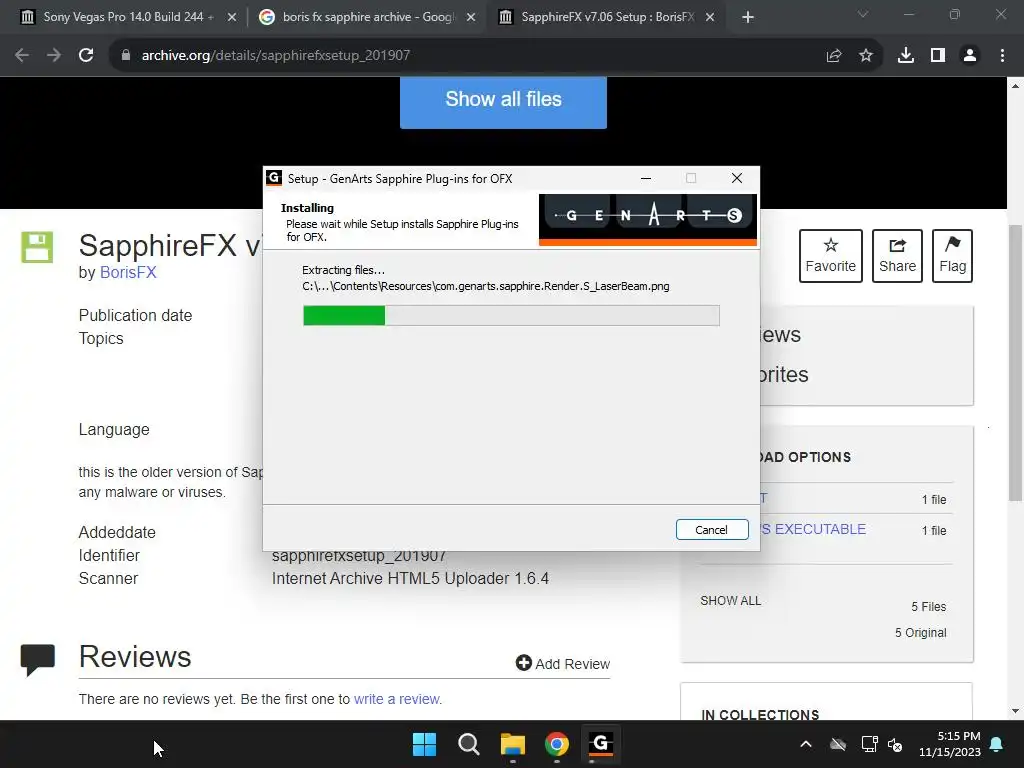Image resolution: width=1024 pixels, height=768 pixels.
Task: Click the installation progress bar
Action: 511,315
